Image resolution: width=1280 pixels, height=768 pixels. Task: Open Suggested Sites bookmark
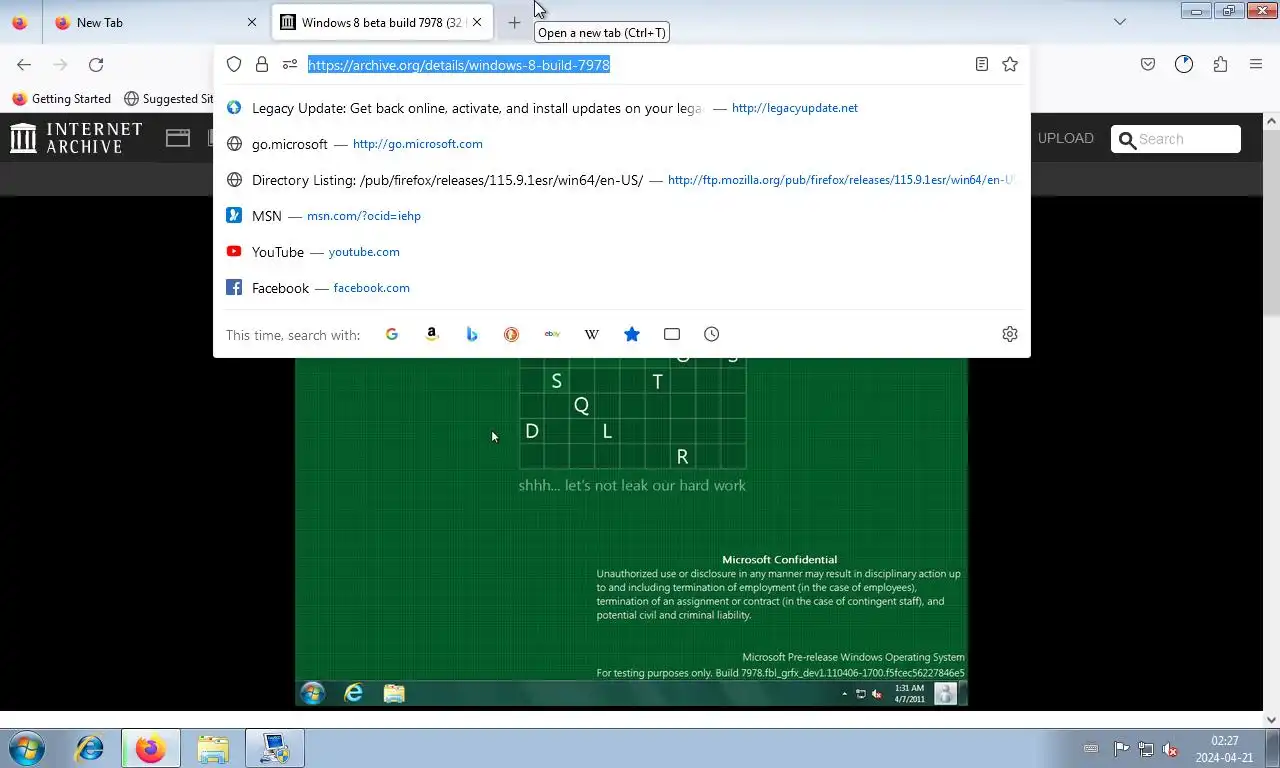[x=168, y=99]
